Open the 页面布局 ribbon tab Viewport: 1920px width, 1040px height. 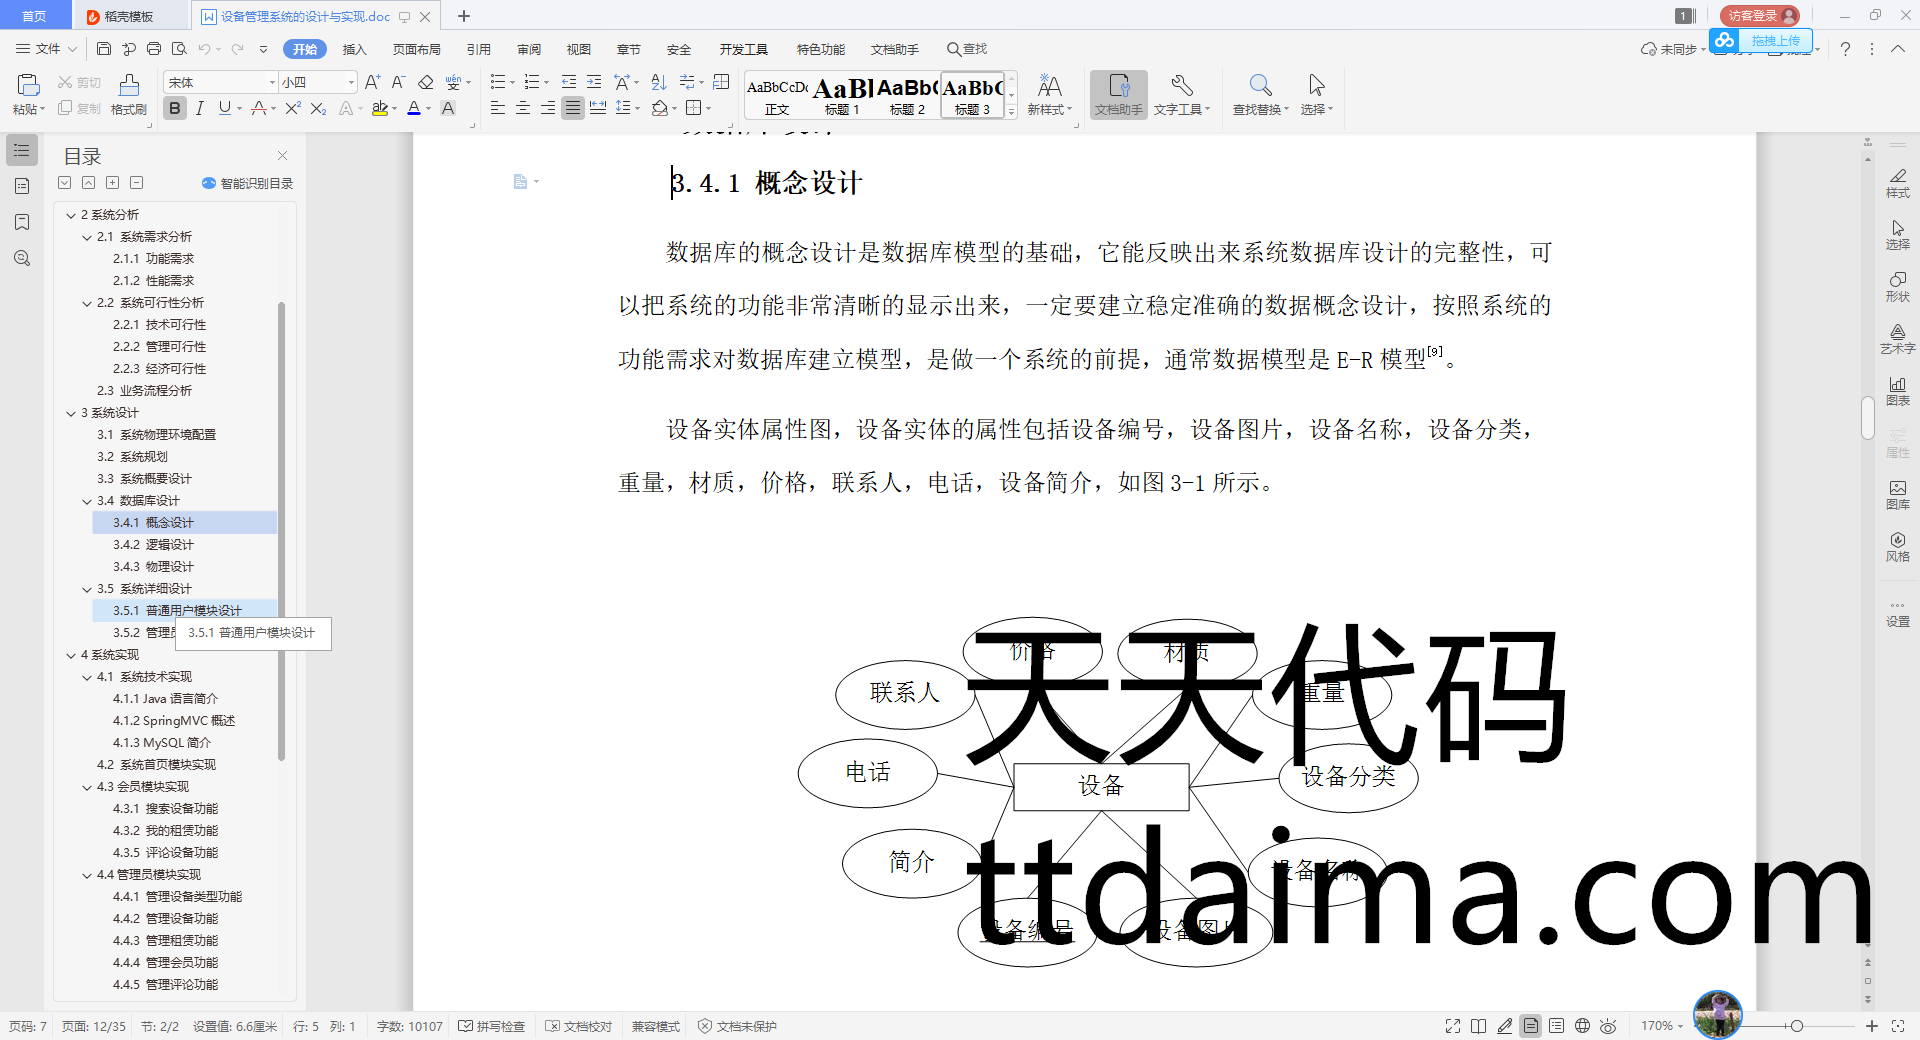click(416, 49)
